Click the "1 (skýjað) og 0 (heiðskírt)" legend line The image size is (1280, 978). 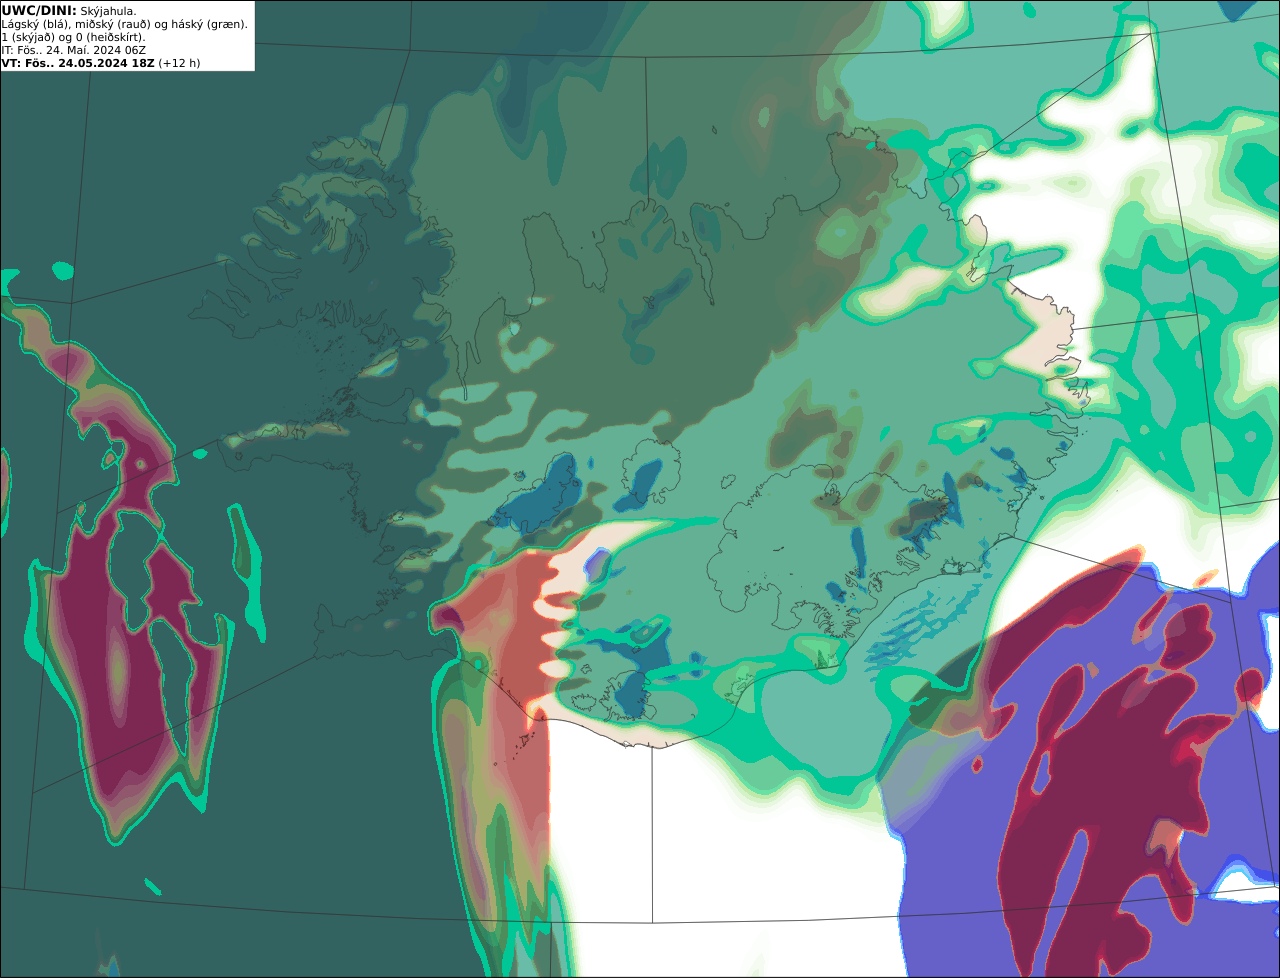click(73, 37)
